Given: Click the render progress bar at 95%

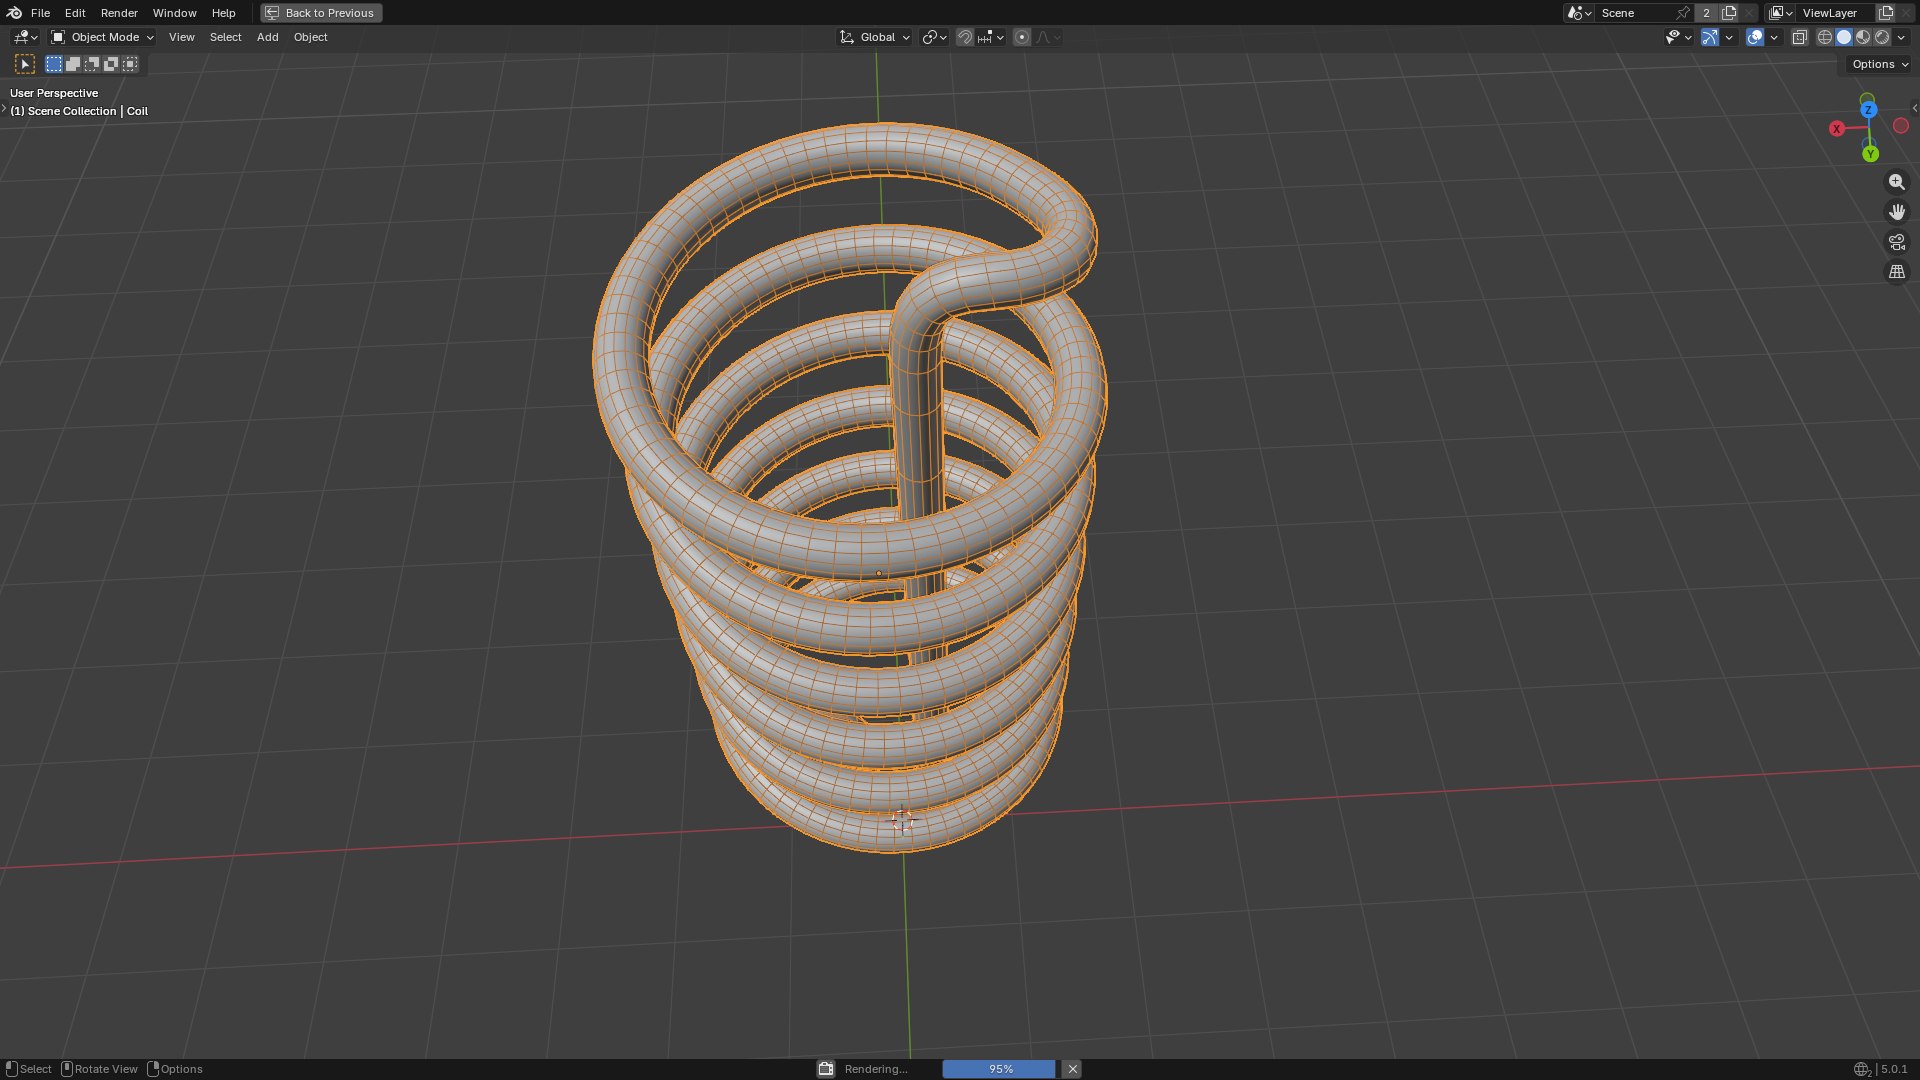Looking at the screenshot, I should point(999,1069).
